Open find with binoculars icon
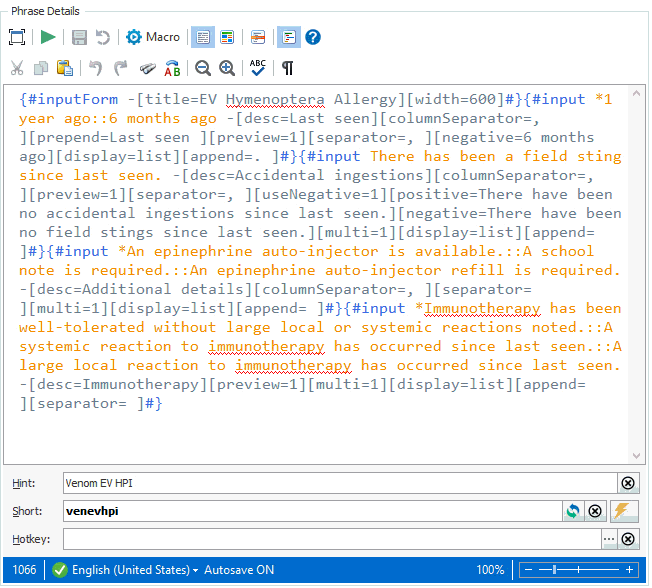The image size is (652, 588). tap(147, 68)
